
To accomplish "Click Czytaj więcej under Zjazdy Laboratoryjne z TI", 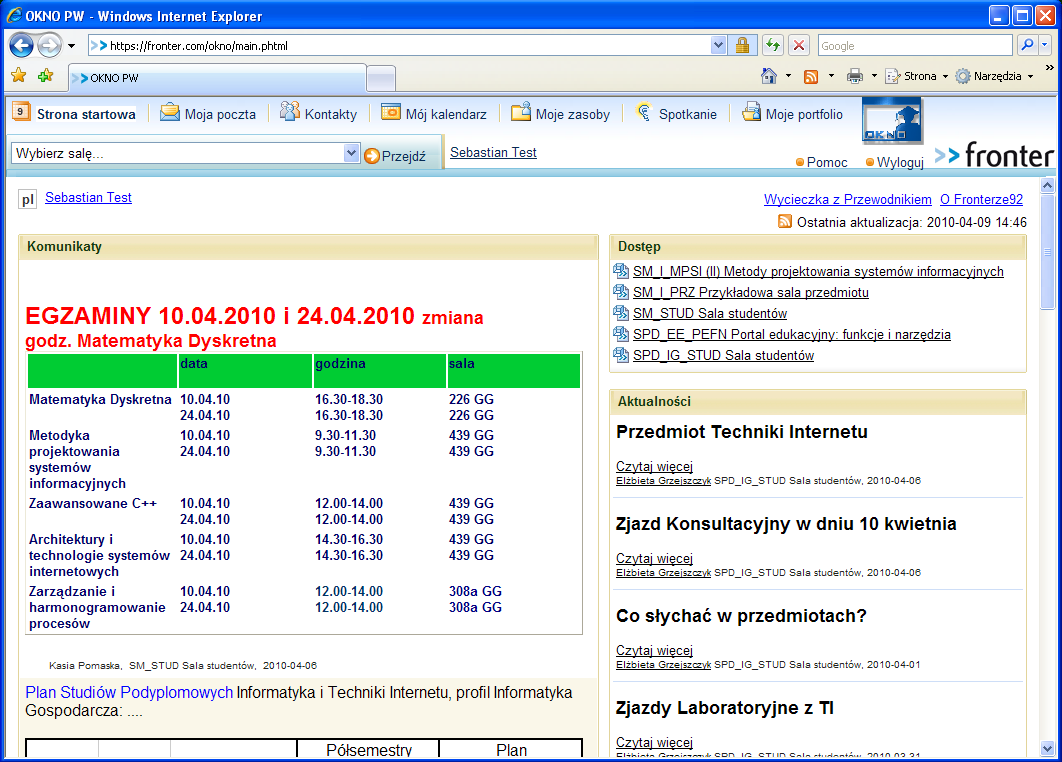I will tap(654, 742).
